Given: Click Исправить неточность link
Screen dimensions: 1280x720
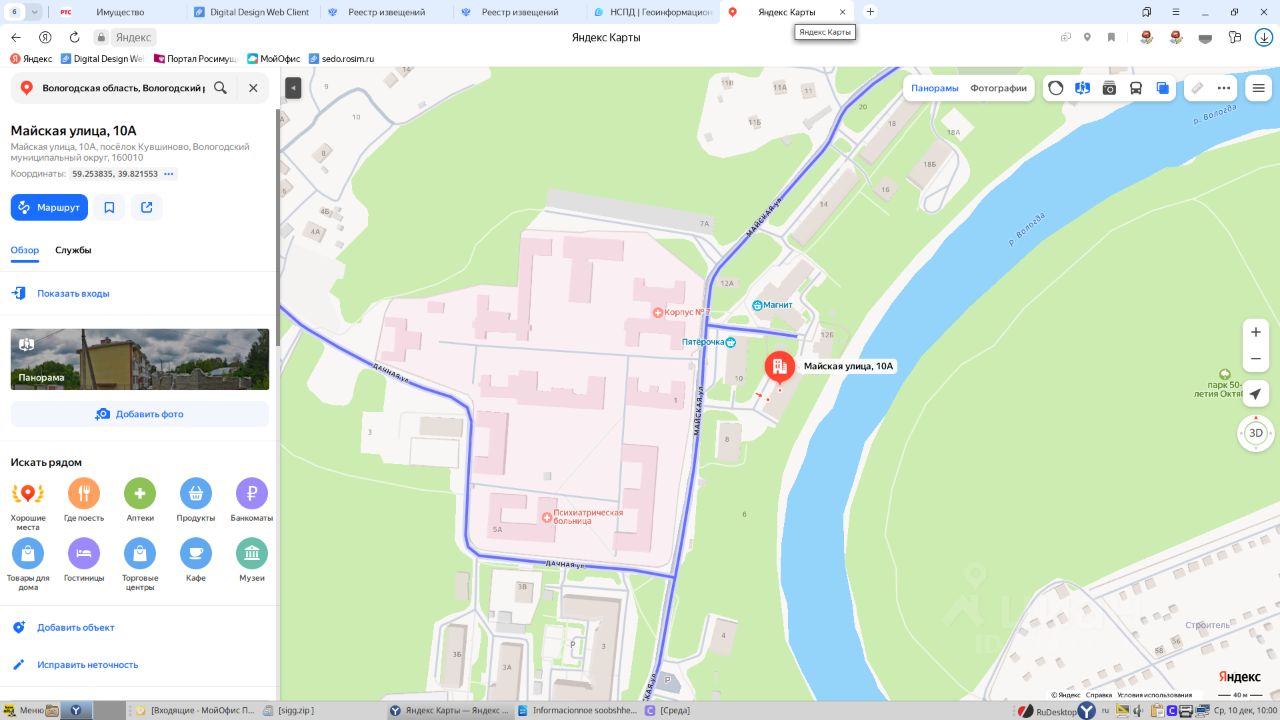Looking at the screenshot, I should coord(88,665).
